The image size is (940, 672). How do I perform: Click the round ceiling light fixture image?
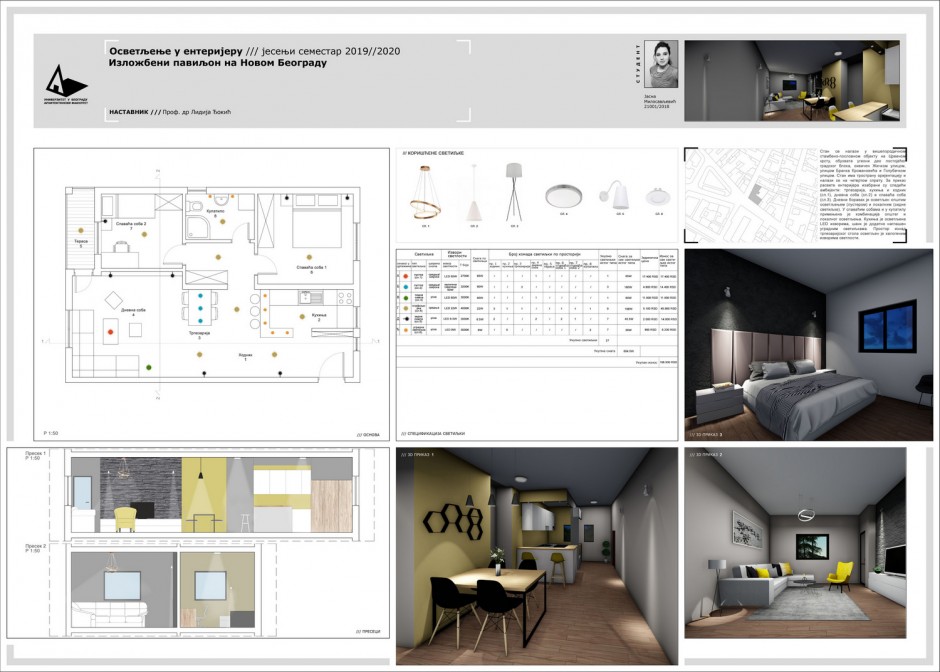pos(563,194)
